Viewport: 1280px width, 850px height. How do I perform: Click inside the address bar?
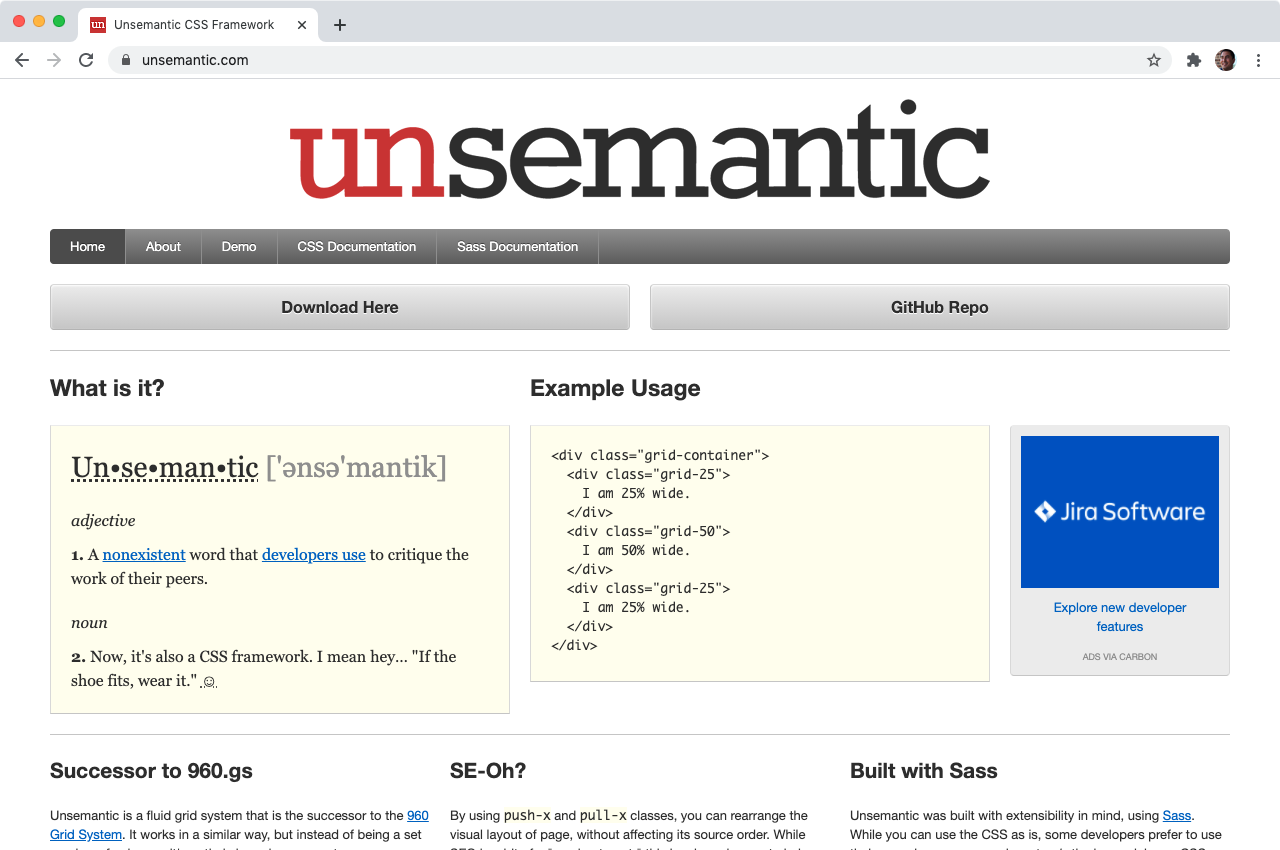click(400, 60)
